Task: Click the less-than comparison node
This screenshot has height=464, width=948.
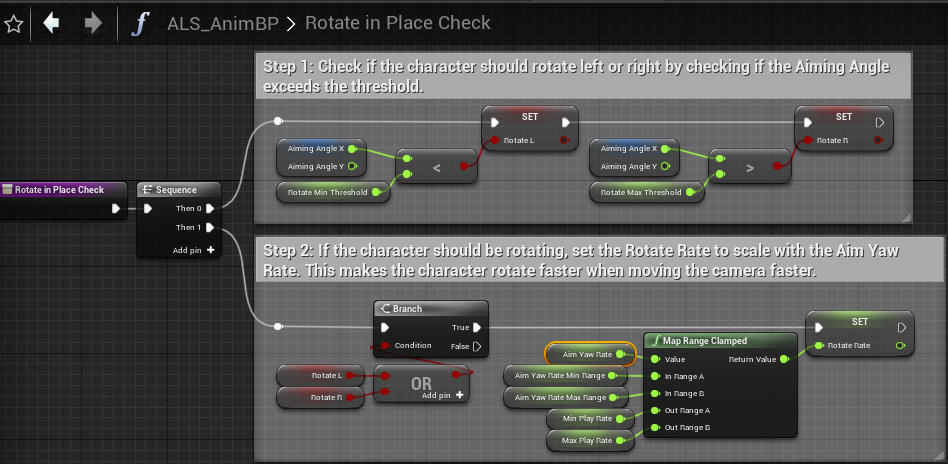Action: 436,169
